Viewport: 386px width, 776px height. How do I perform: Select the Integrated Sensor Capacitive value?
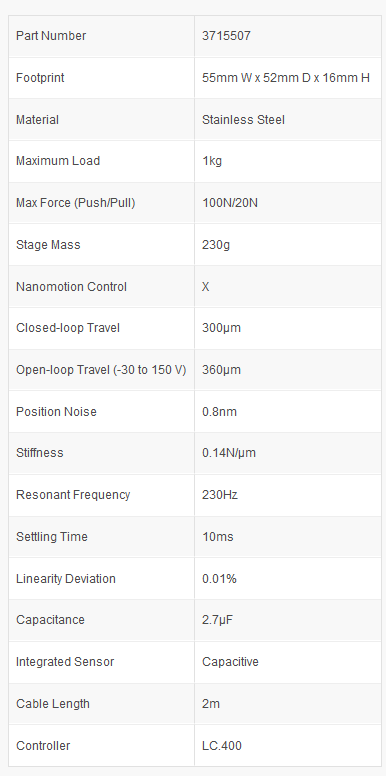(x=230, y=662)
